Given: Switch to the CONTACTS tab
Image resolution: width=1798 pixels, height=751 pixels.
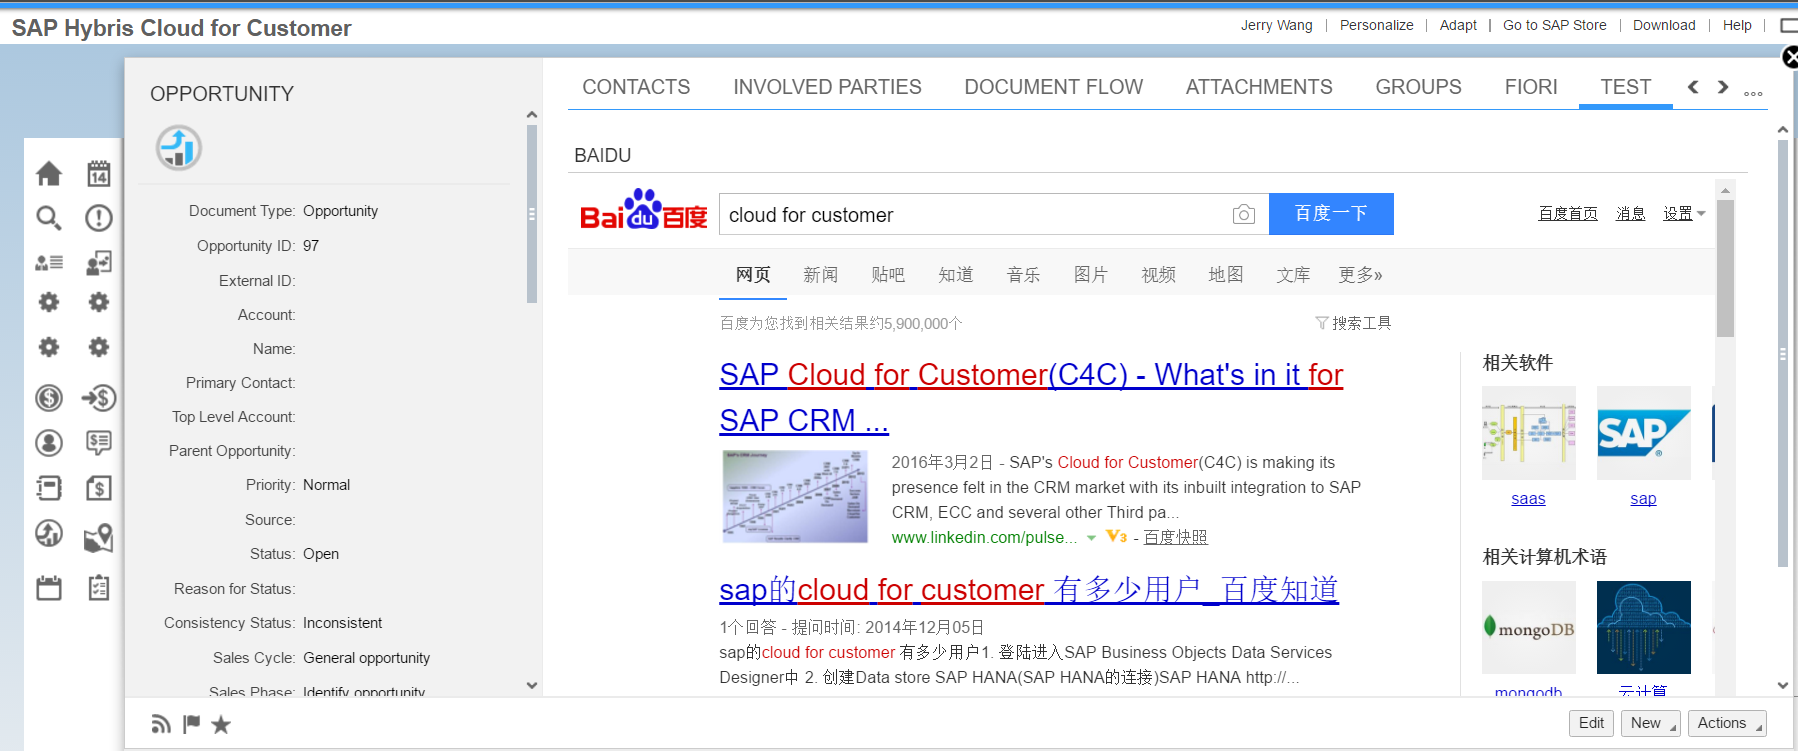Looking at the screenshot, I should pos(636,87).
